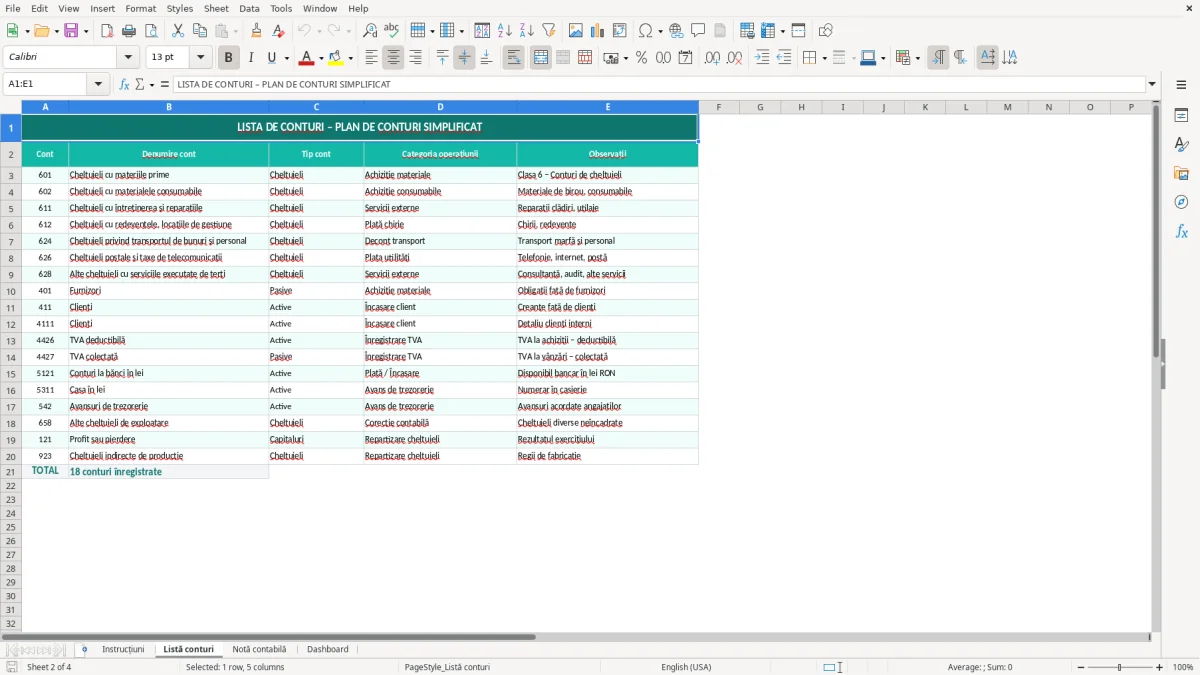Open the Format menu
The image size is (1200, 675).
click(140, 8)
